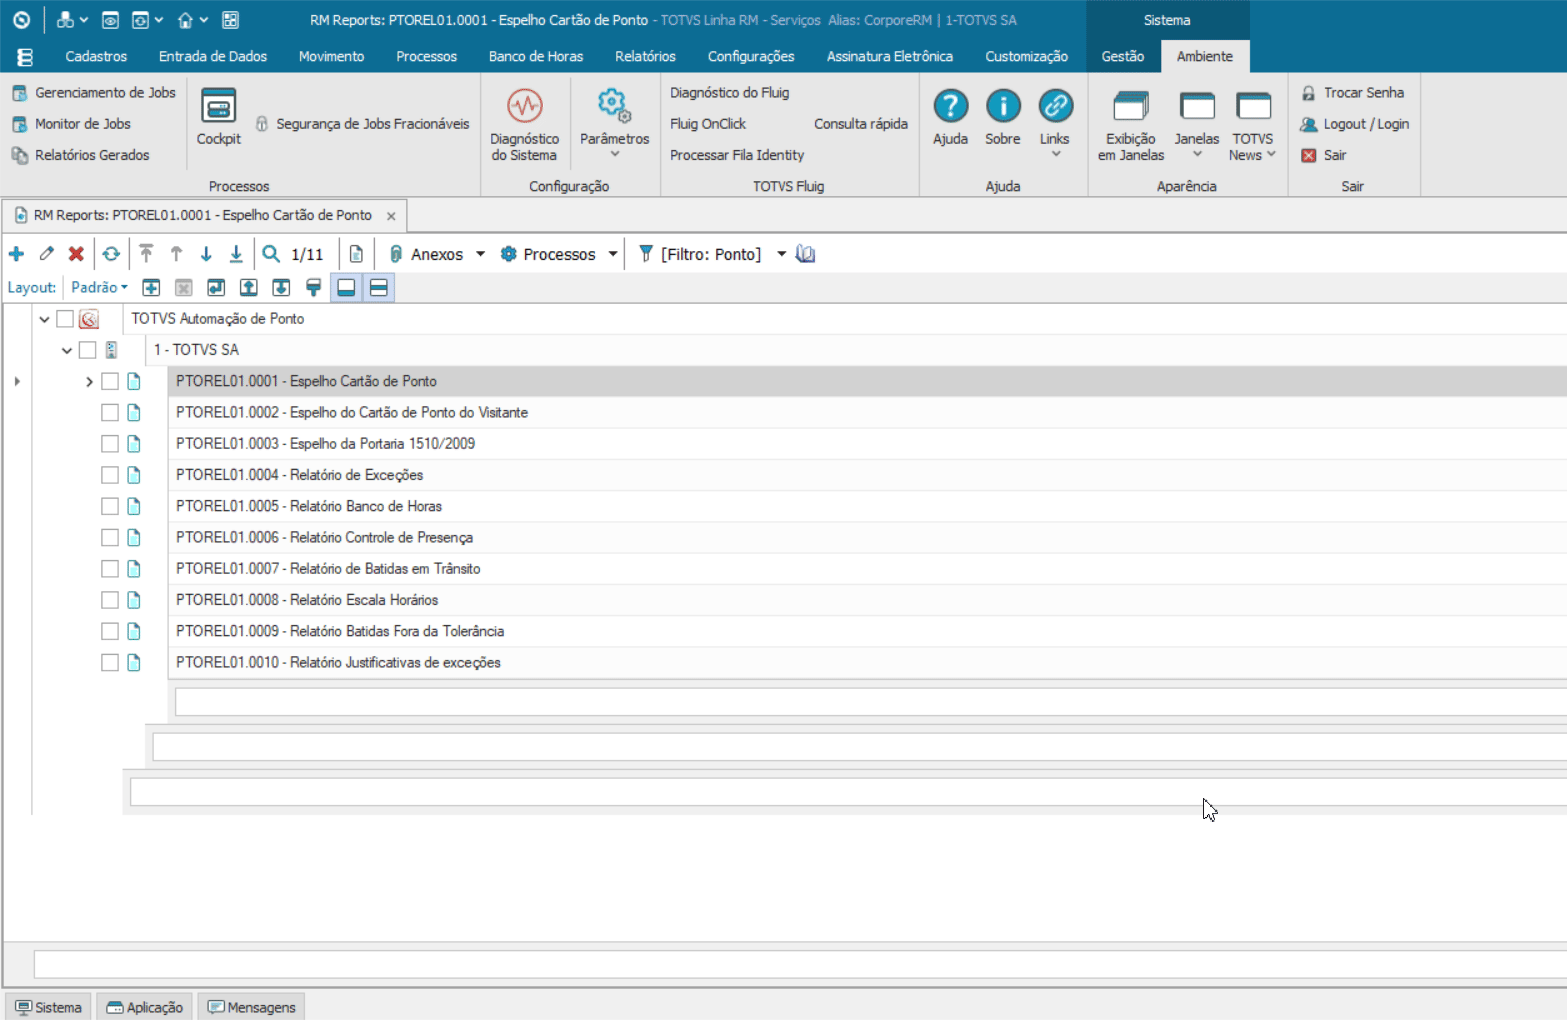
Task: Open the Parâmetros gear icon
Action: point(614,105)
